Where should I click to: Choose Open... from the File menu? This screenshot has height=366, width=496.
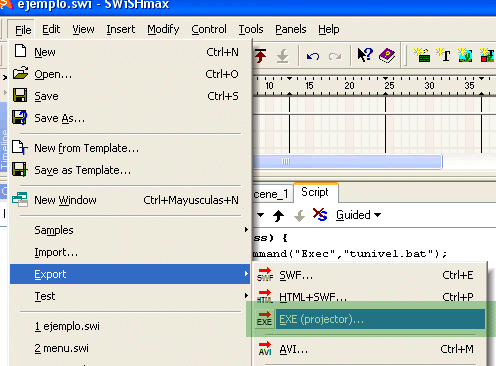[130, 74]
